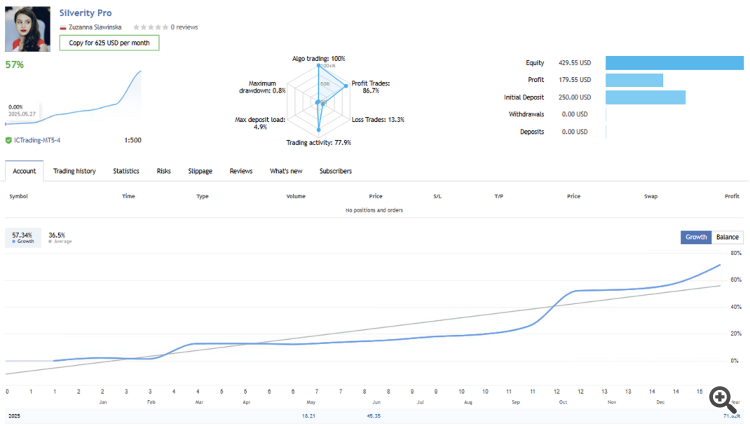
Task: Switch the chart to Balance view
Action: click(727, 237)
